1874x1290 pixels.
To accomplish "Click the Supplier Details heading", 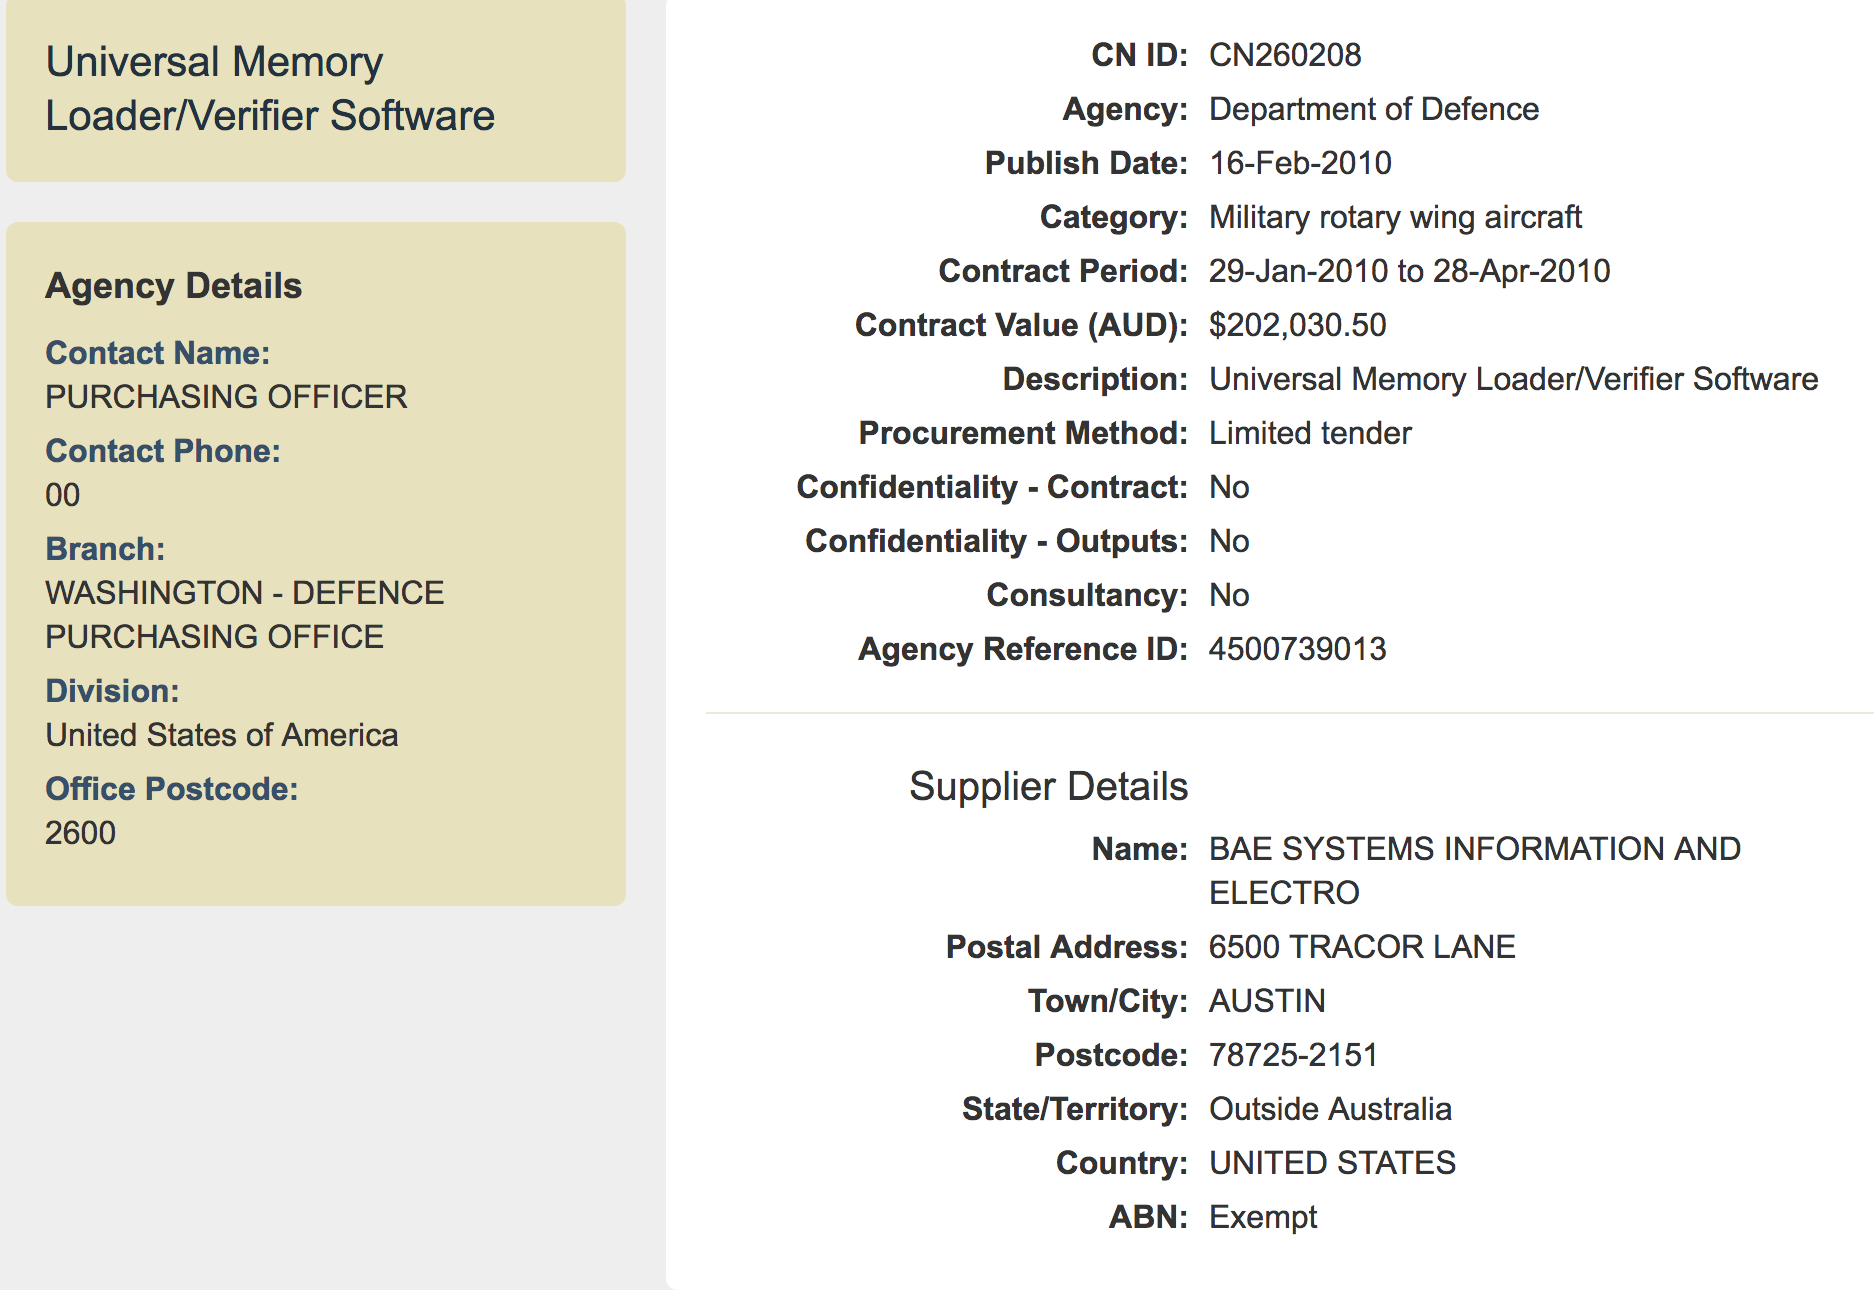I will (1048, 787).
